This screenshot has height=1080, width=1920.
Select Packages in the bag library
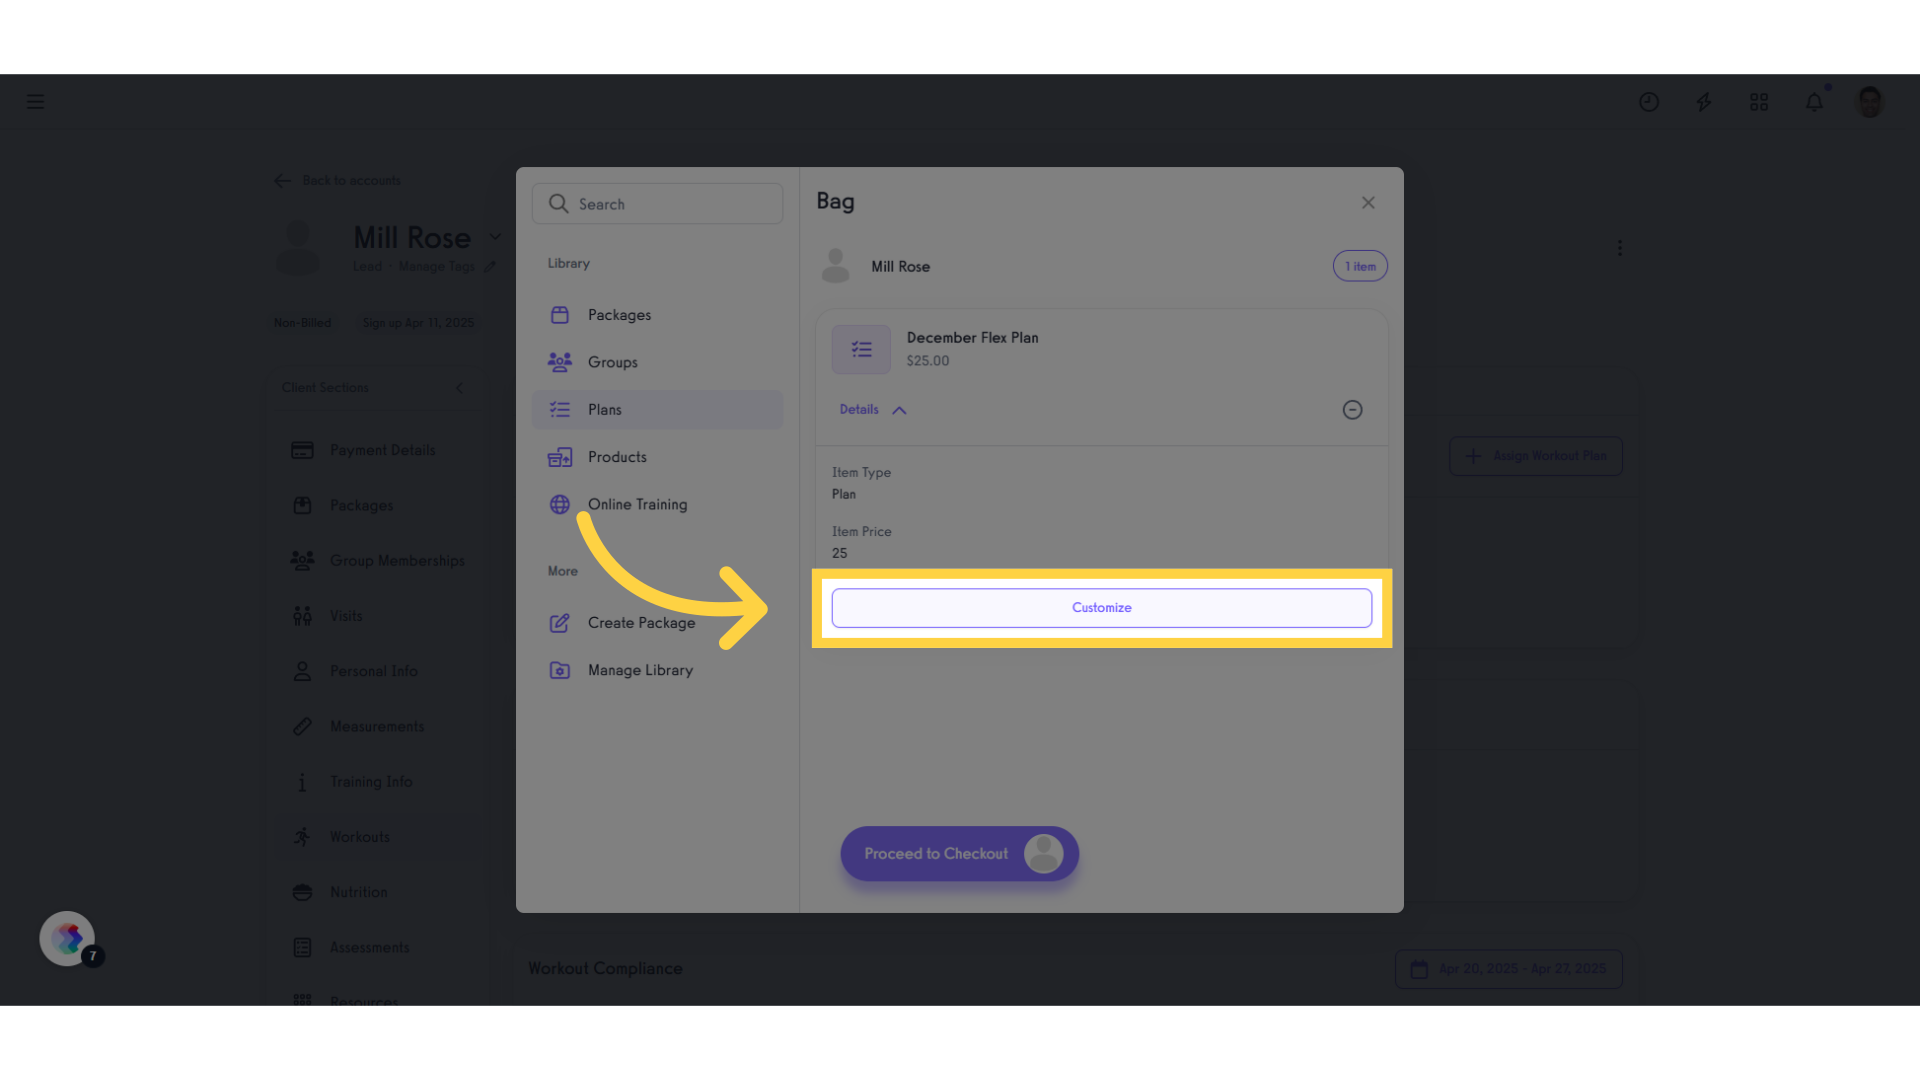point(657,315)
